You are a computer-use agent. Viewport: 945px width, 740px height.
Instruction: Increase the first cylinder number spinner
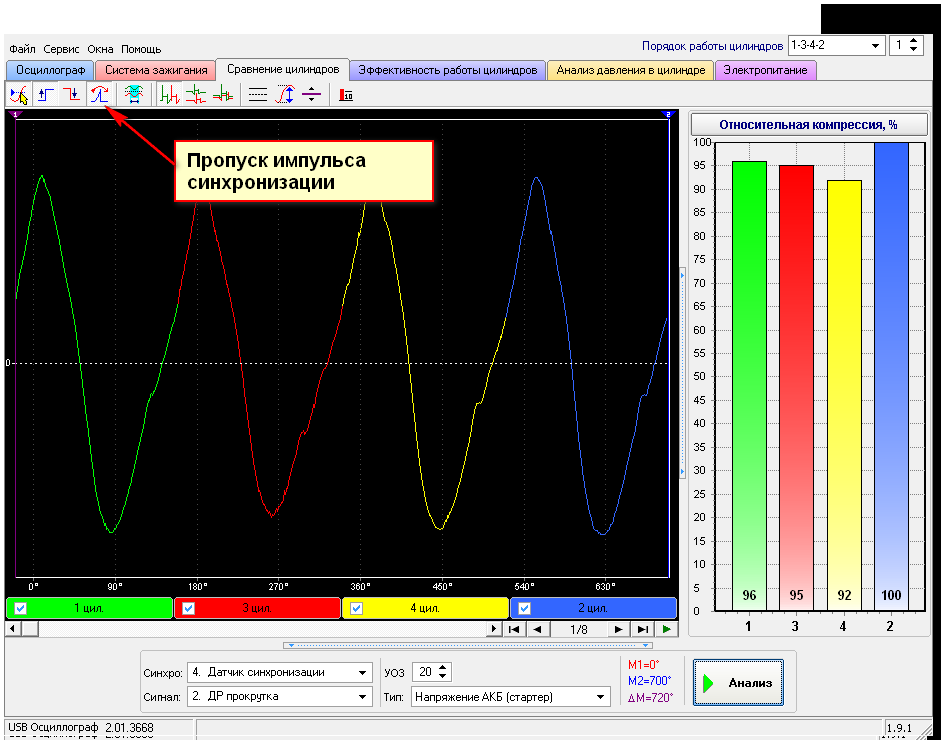pos(914,41)
